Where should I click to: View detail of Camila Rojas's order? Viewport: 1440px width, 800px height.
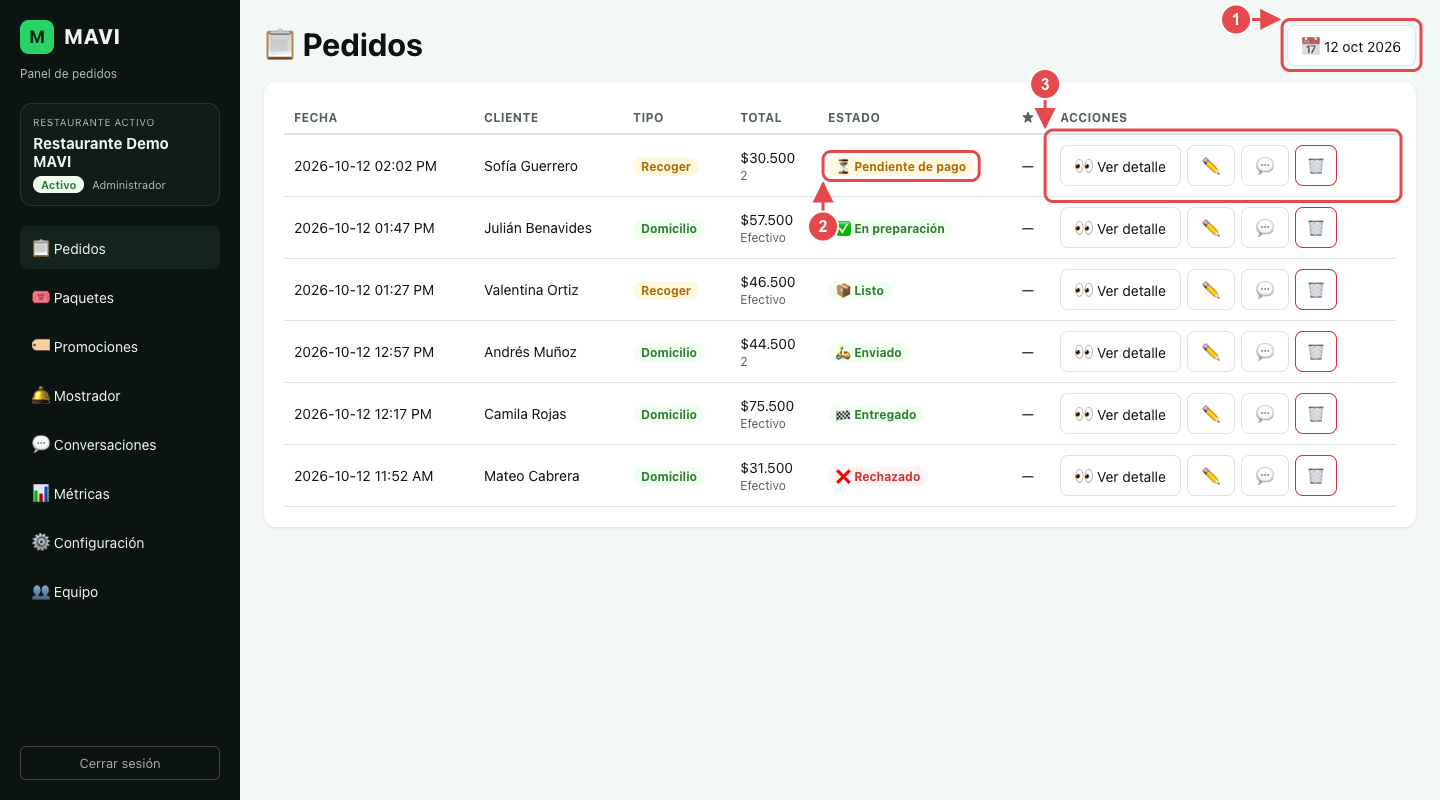click(1120, 414)
